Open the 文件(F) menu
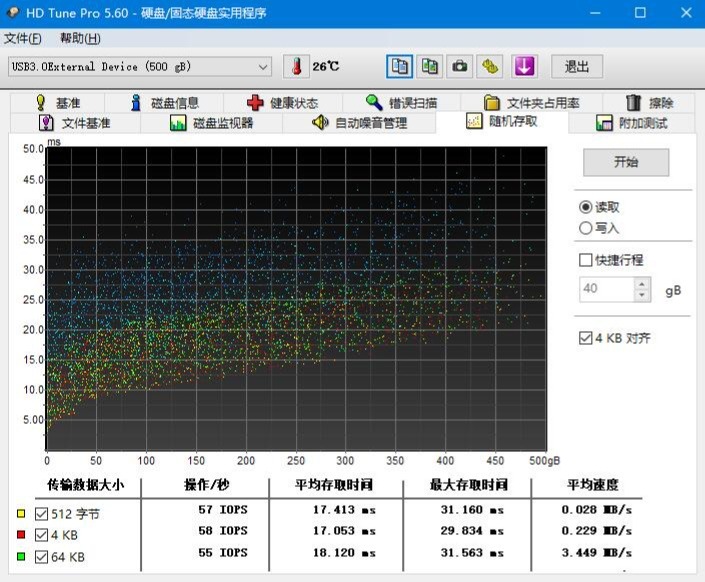The image size is (705, 582). [23, 38]
